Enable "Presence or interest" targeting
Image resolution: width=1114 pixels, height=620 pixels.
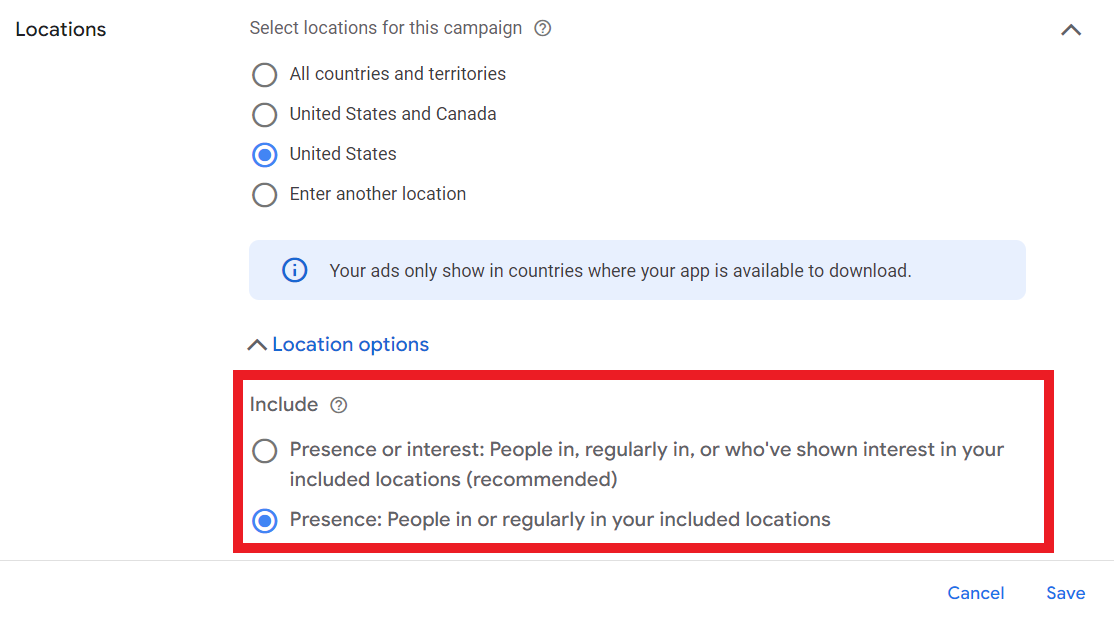click(264, 451)
